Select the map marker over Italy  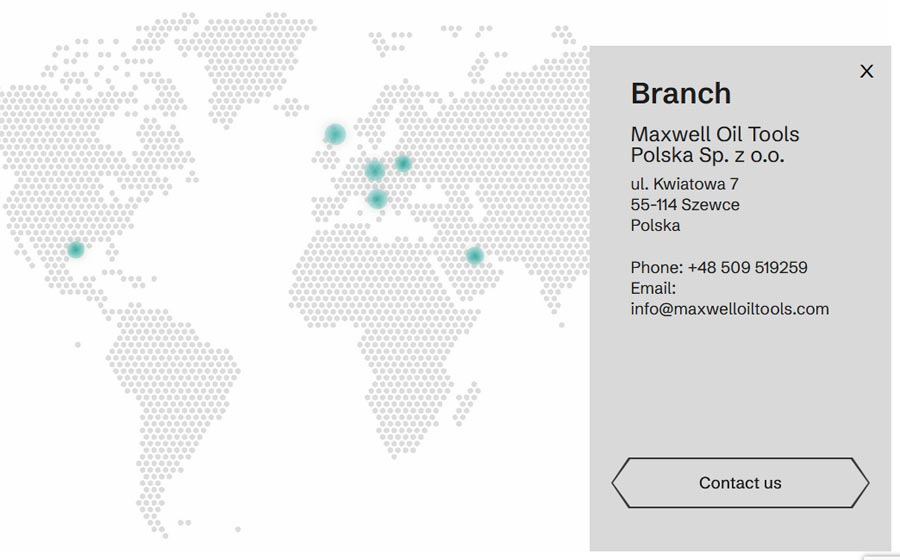(377, 199)
